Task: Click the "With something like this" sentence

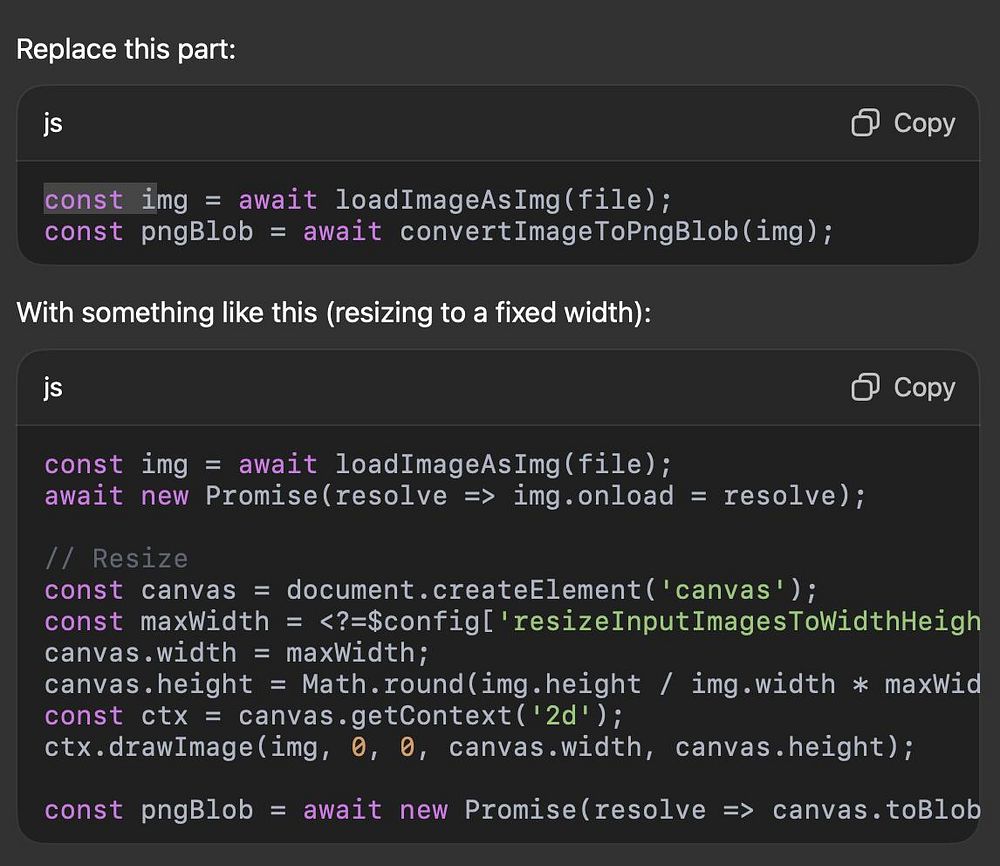Action: [x=334, y=313]
